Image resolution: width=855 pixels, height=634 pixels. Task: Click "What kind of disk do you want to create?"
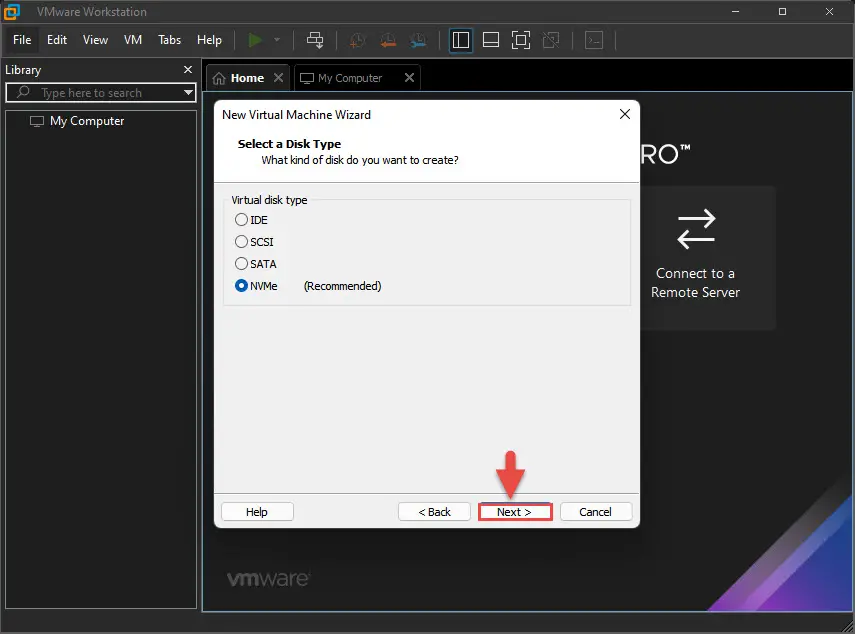(360, 160)
